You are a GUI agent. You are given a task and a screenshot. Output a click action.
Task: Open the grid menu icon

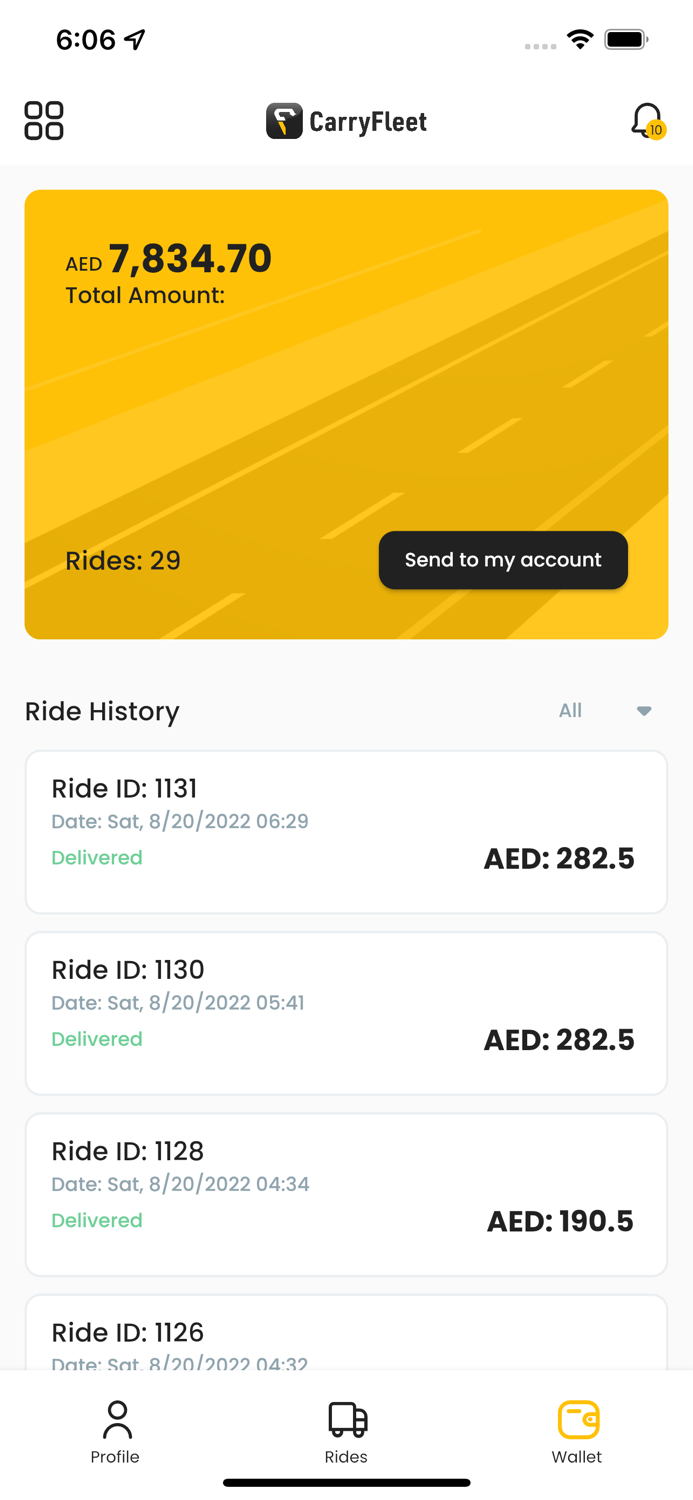43,120
